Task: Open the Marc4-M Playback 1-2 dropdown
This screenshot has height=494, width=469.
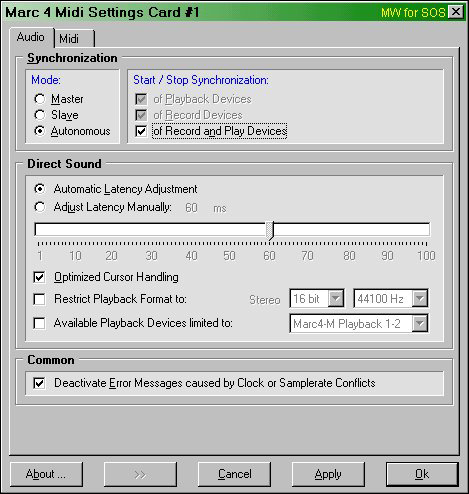Action: pos(359,323)
